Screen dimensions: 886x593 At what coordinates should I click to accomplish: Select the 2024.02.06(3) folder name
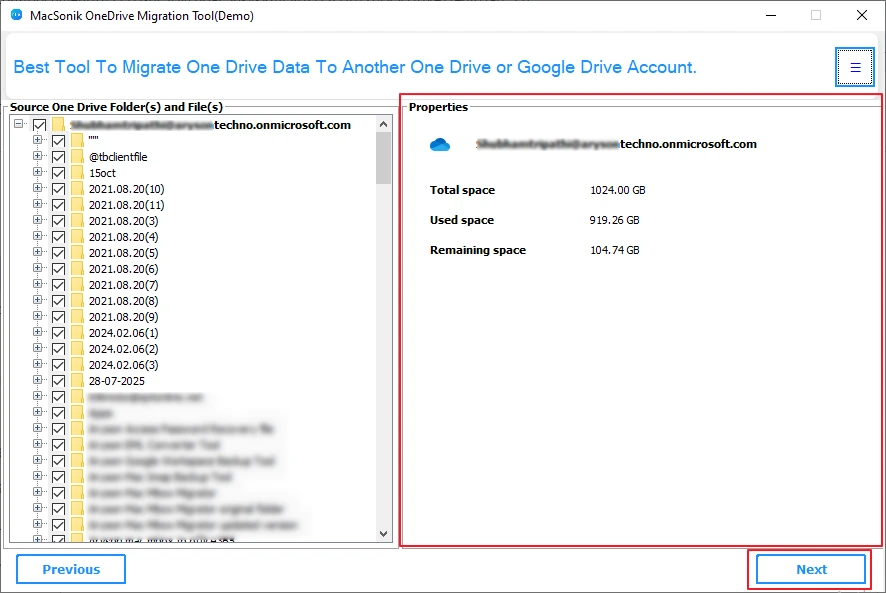[124, 365]
